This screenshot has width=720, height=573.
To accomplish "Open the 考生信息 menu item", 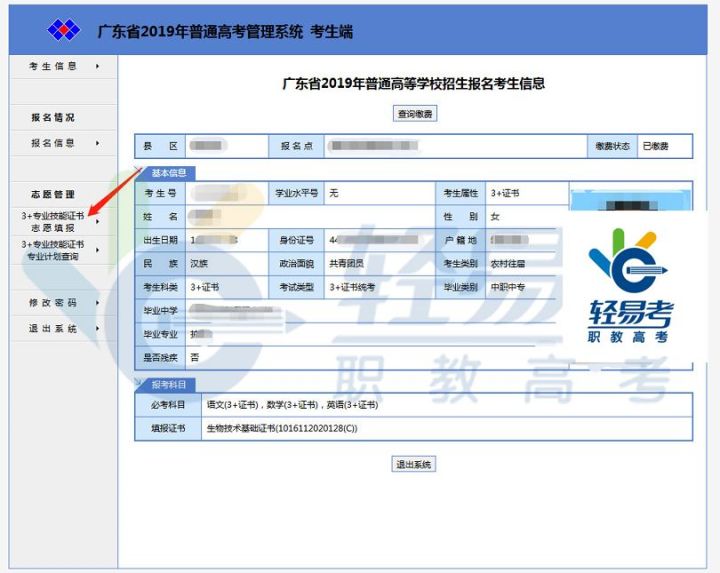I will 52,67.
